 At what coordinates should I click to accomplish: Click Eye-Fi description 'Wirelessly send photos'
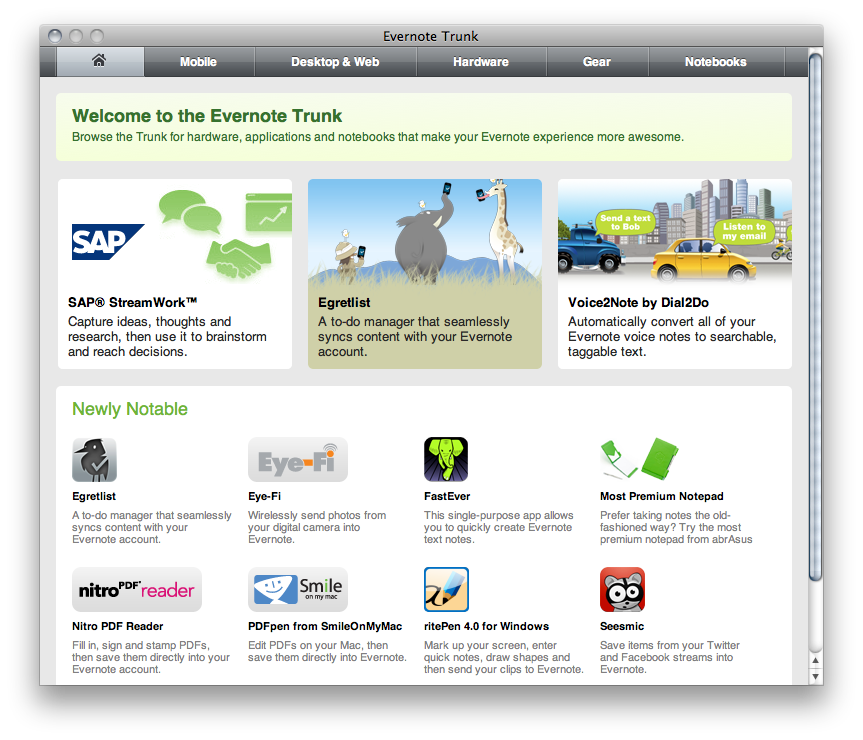[317, 527]
